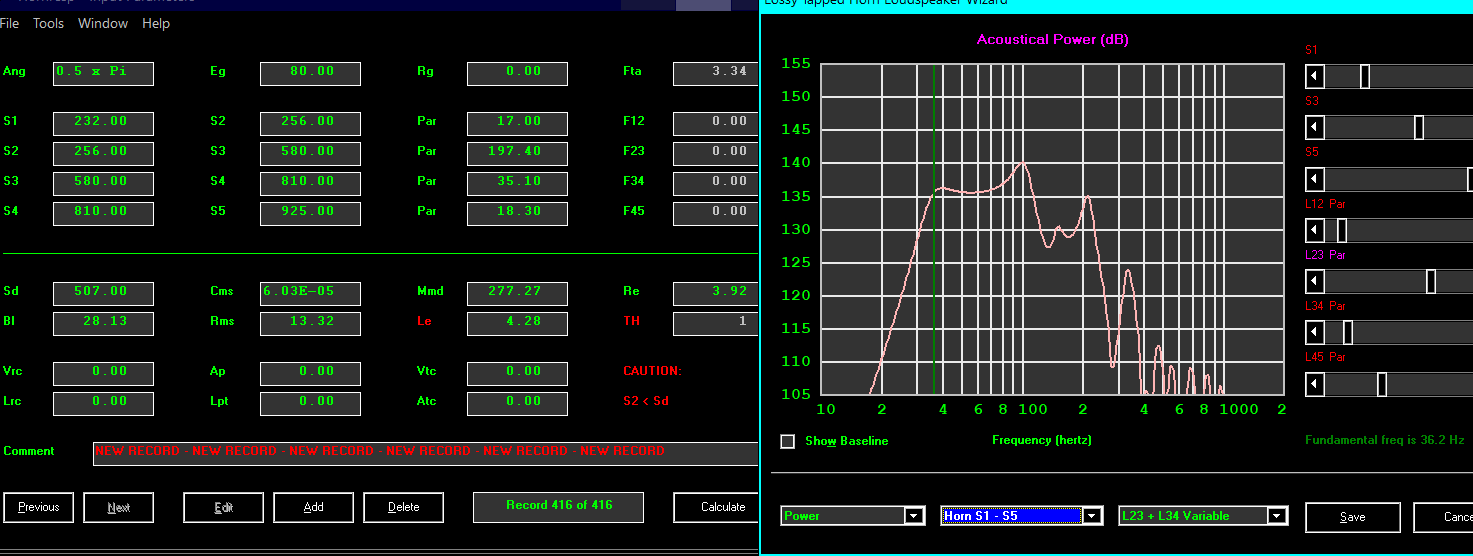Click the Mmd field showing 277.27
The width and height of the screenshot is (1473, 556).
tap(517, 293)
